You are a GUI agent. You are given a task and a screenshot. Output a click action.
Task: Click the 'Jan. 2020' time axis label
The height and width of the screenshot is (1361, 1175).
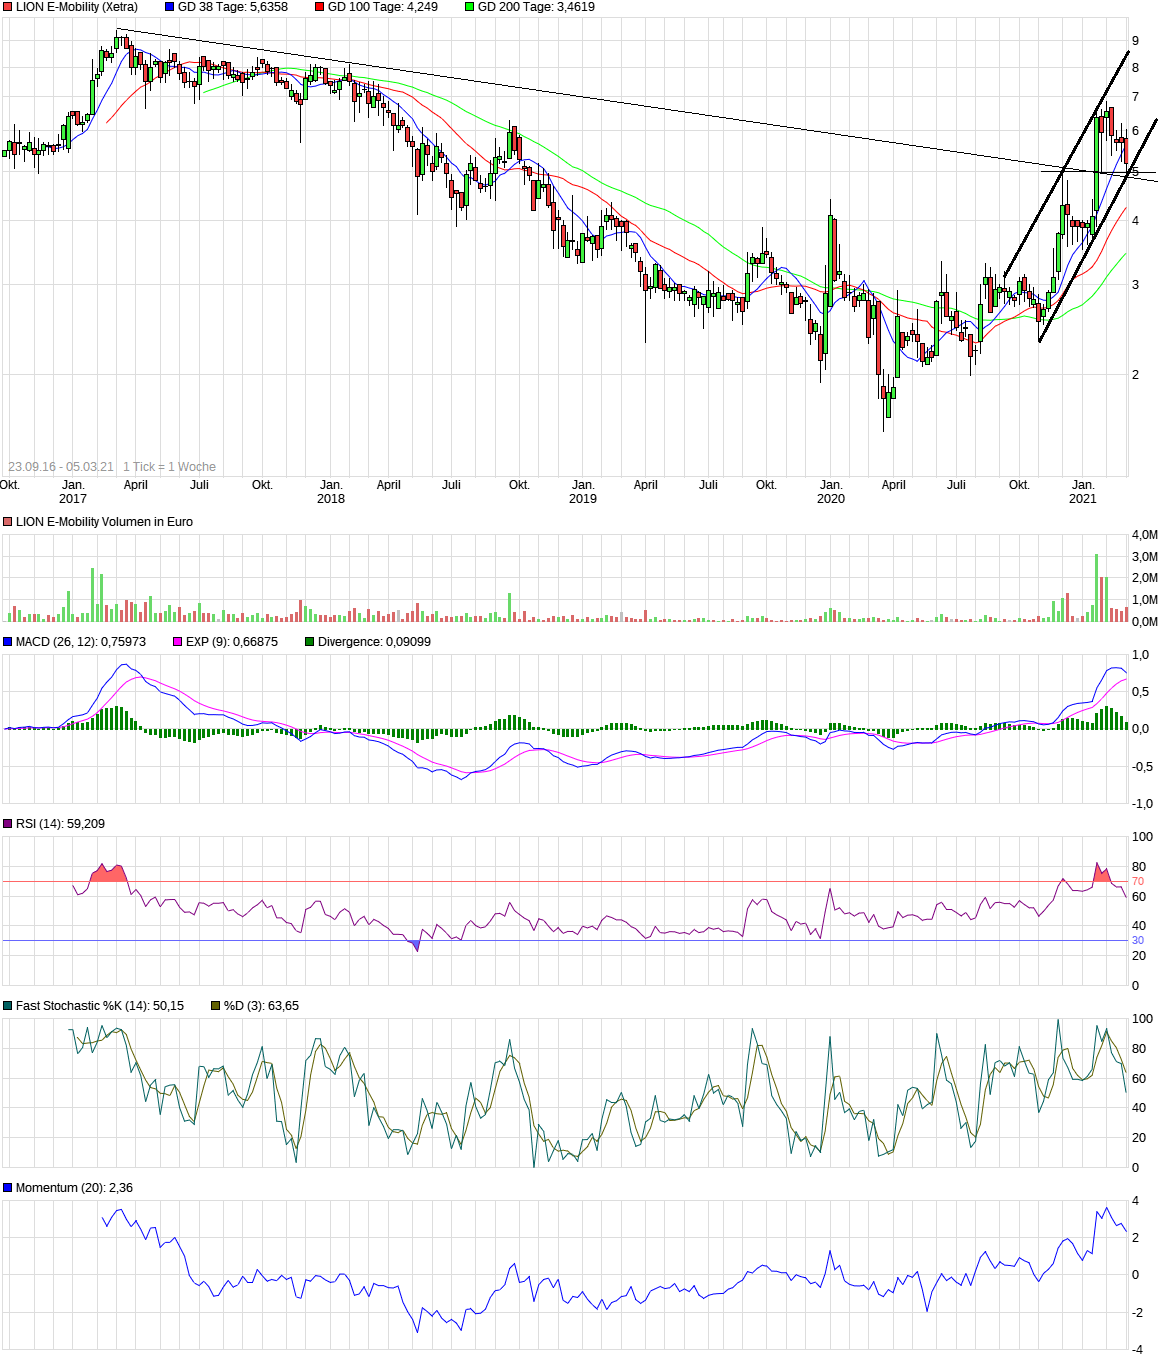(831, 492)
